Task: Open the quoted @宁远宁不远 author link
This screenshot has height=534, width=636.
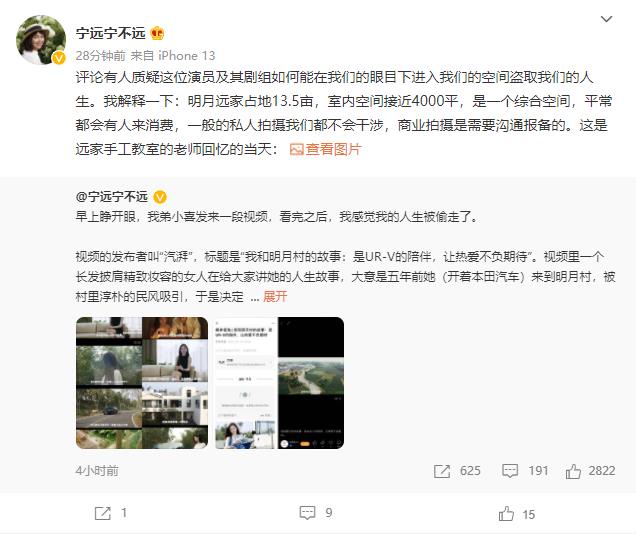Action: pyautogui.click(x=112, y=197)
